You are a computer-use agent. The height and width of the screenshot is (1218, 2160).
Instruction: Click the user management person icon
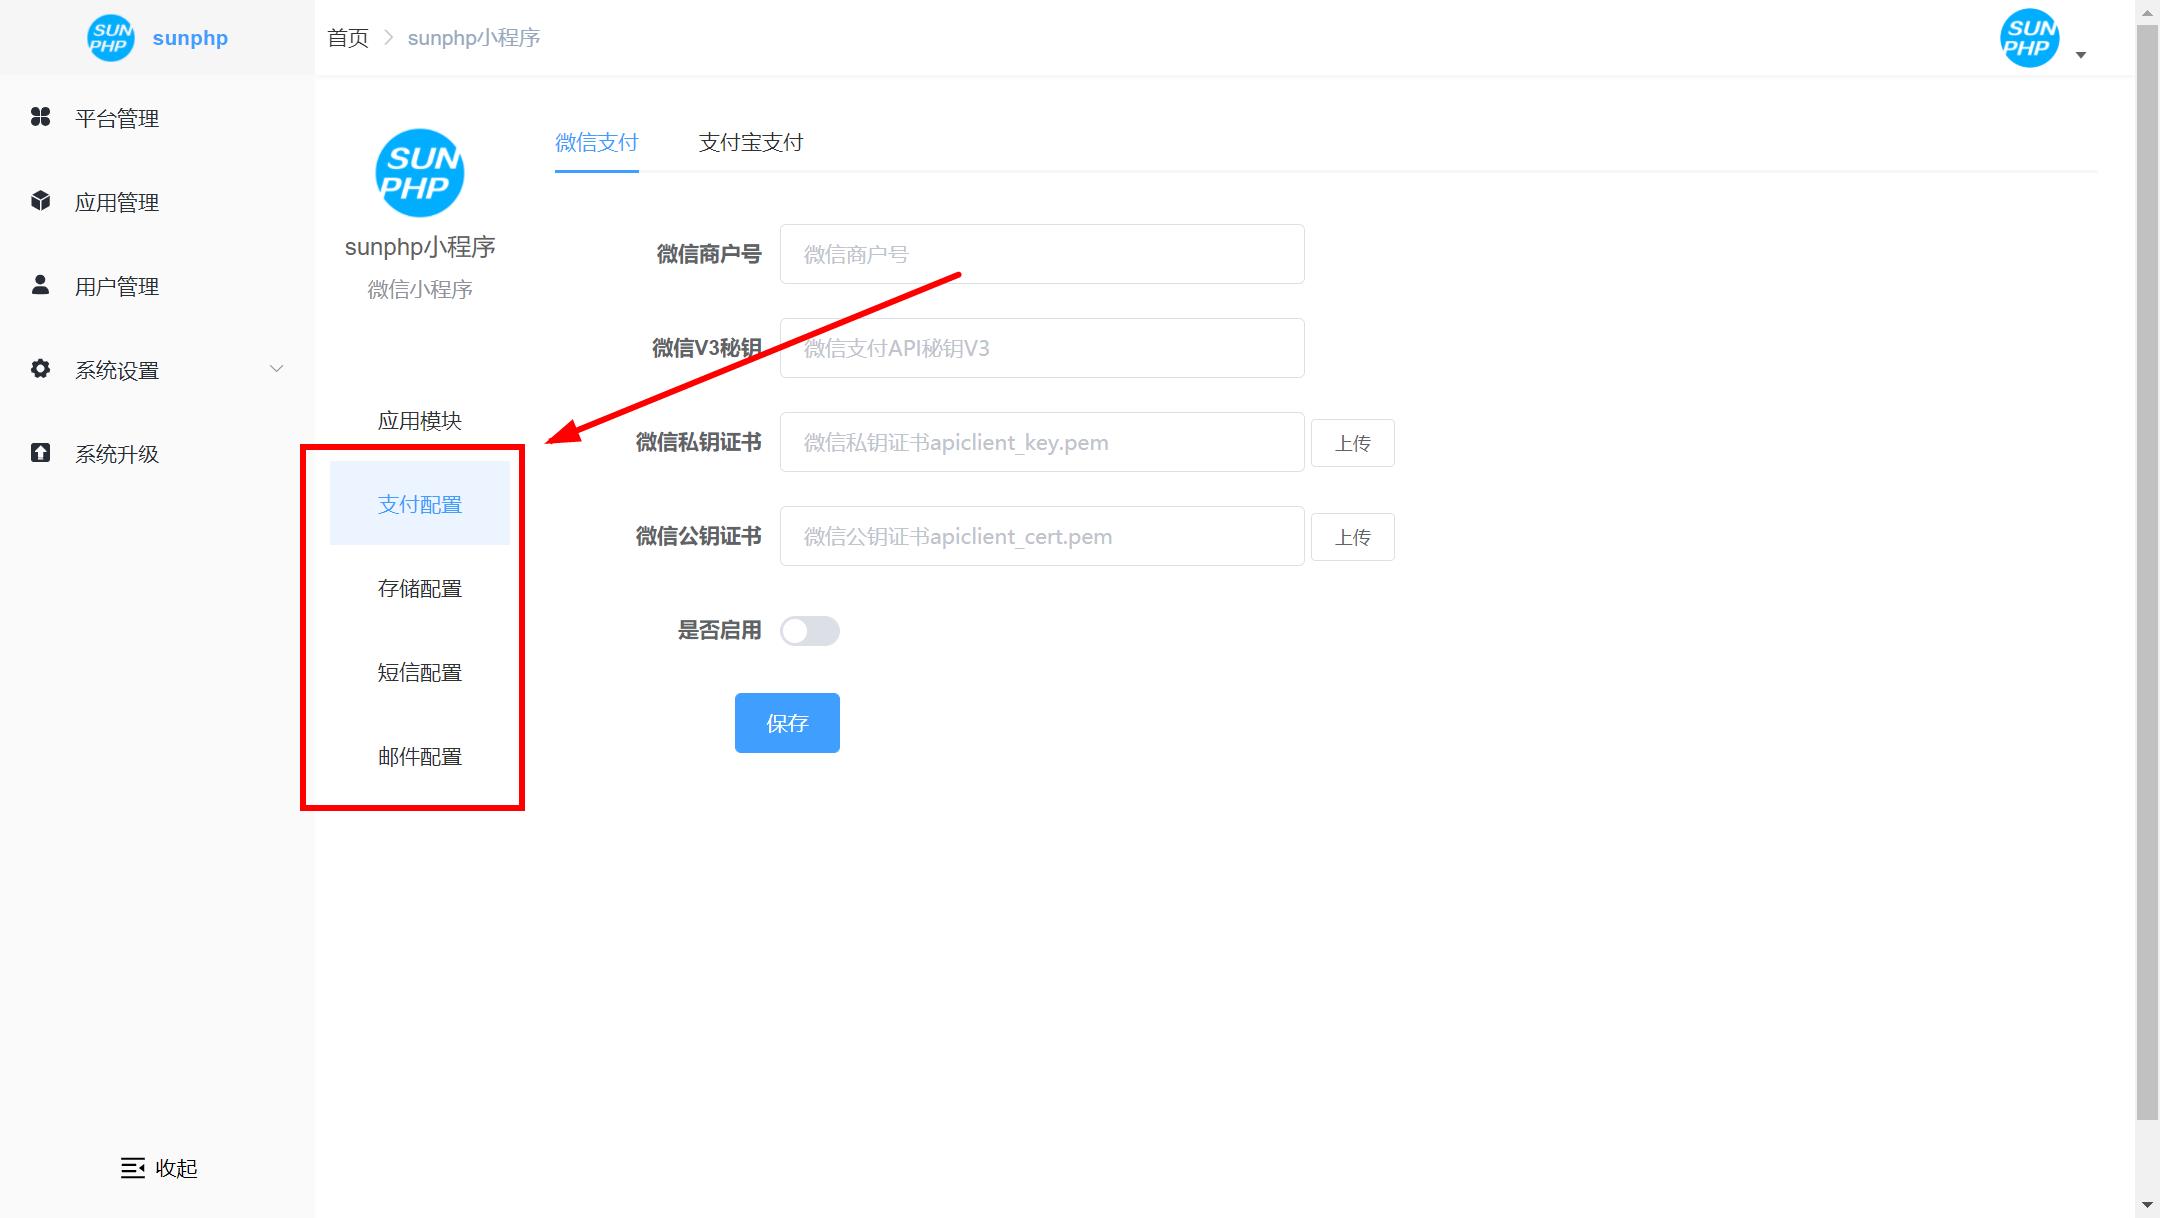[x=40, y=285]
